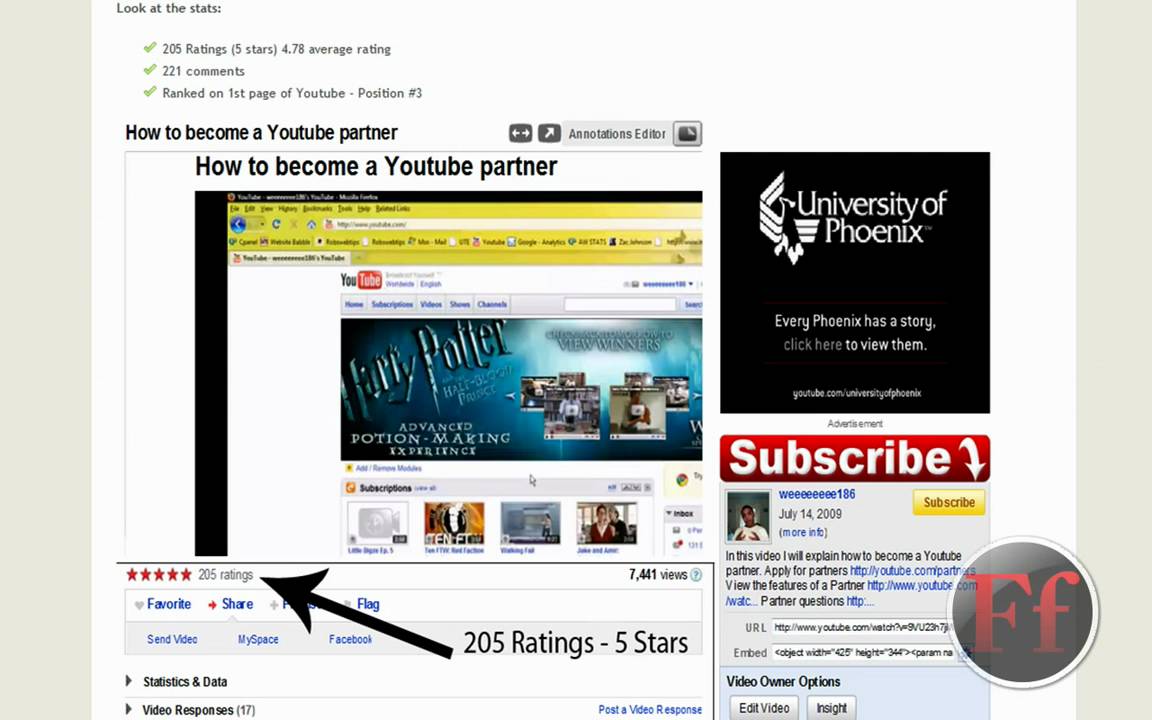Click the blue back arrow in video browser
Viewport: 1152px width, 720px height.
point(238,224)
